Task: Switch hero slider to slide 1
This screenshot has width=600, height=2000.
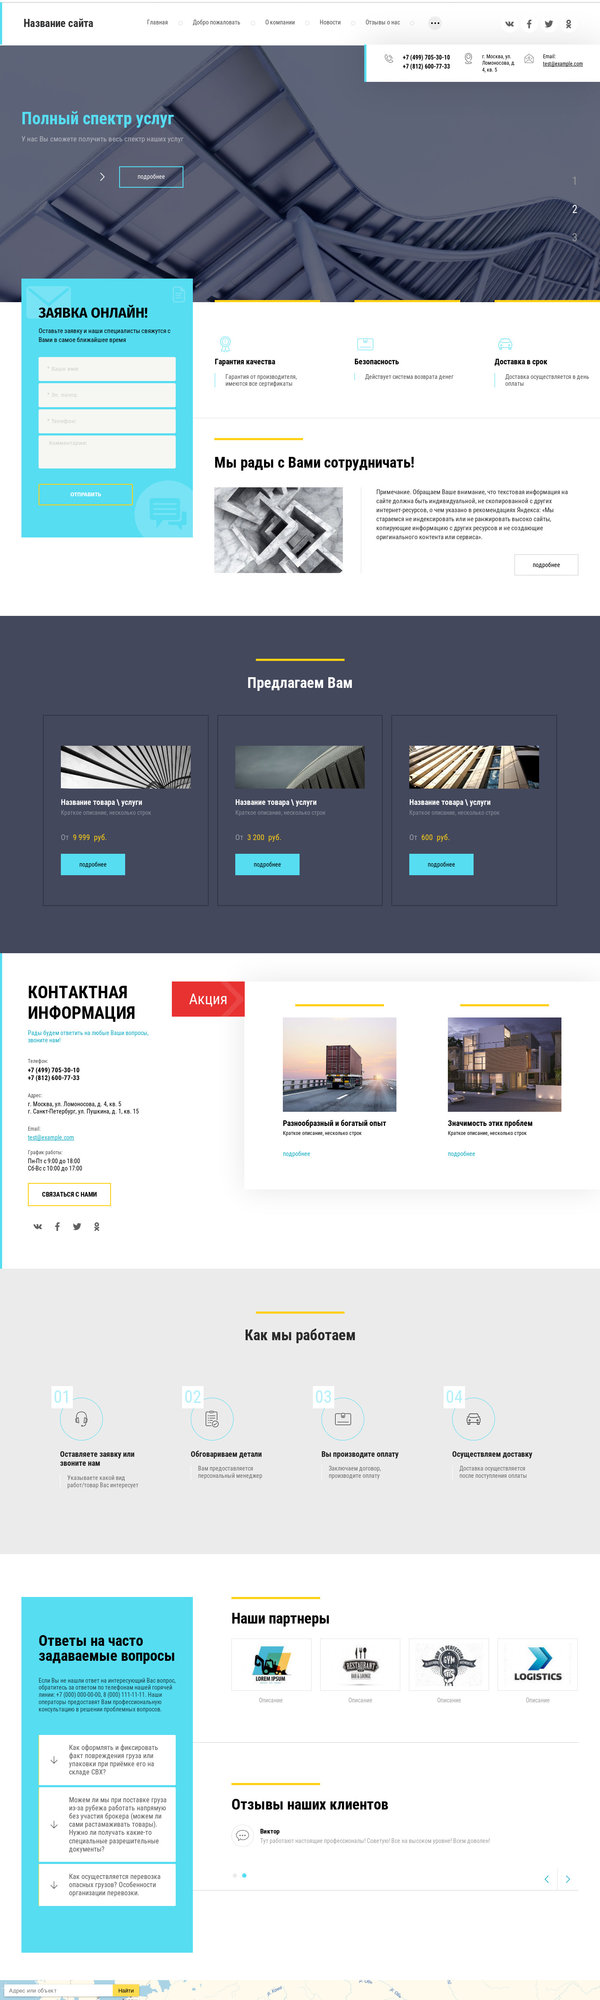Action: 574,181
